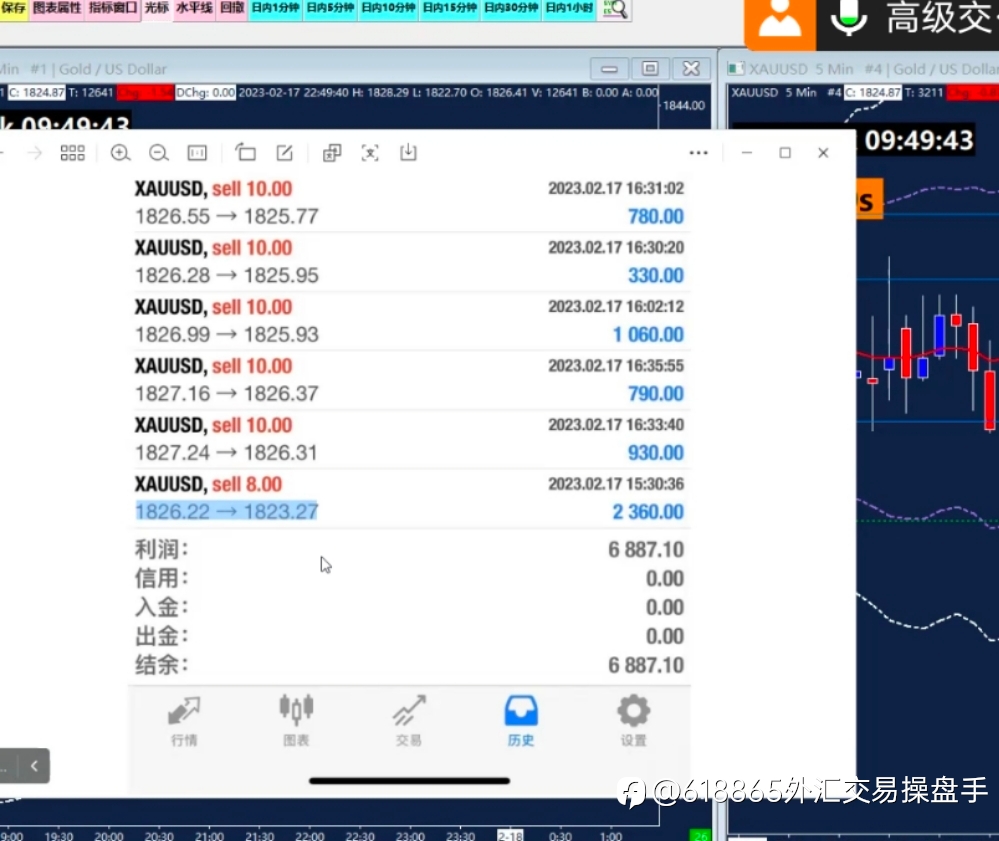
Task: Click the 信用 credit row
Action: pos(409,579)
